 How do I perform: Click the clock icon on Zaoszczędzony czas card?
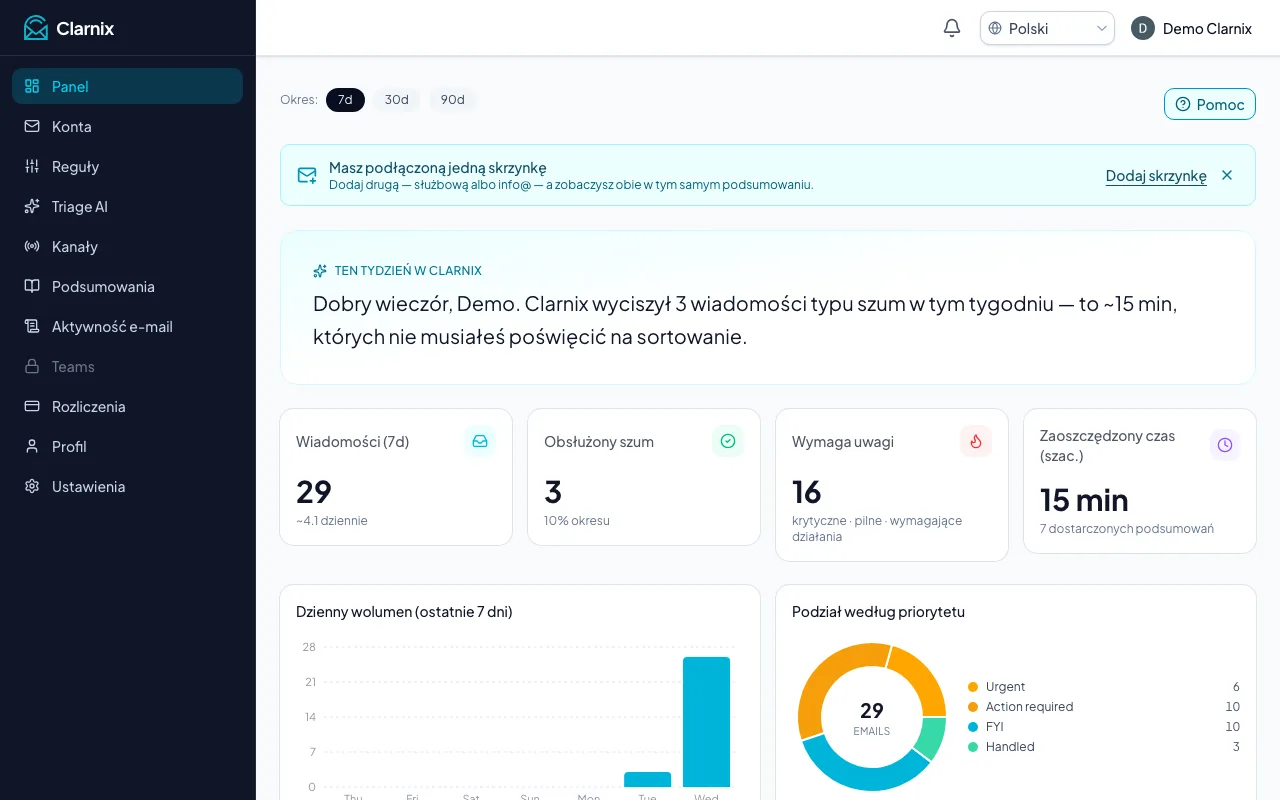point(1225,445)
